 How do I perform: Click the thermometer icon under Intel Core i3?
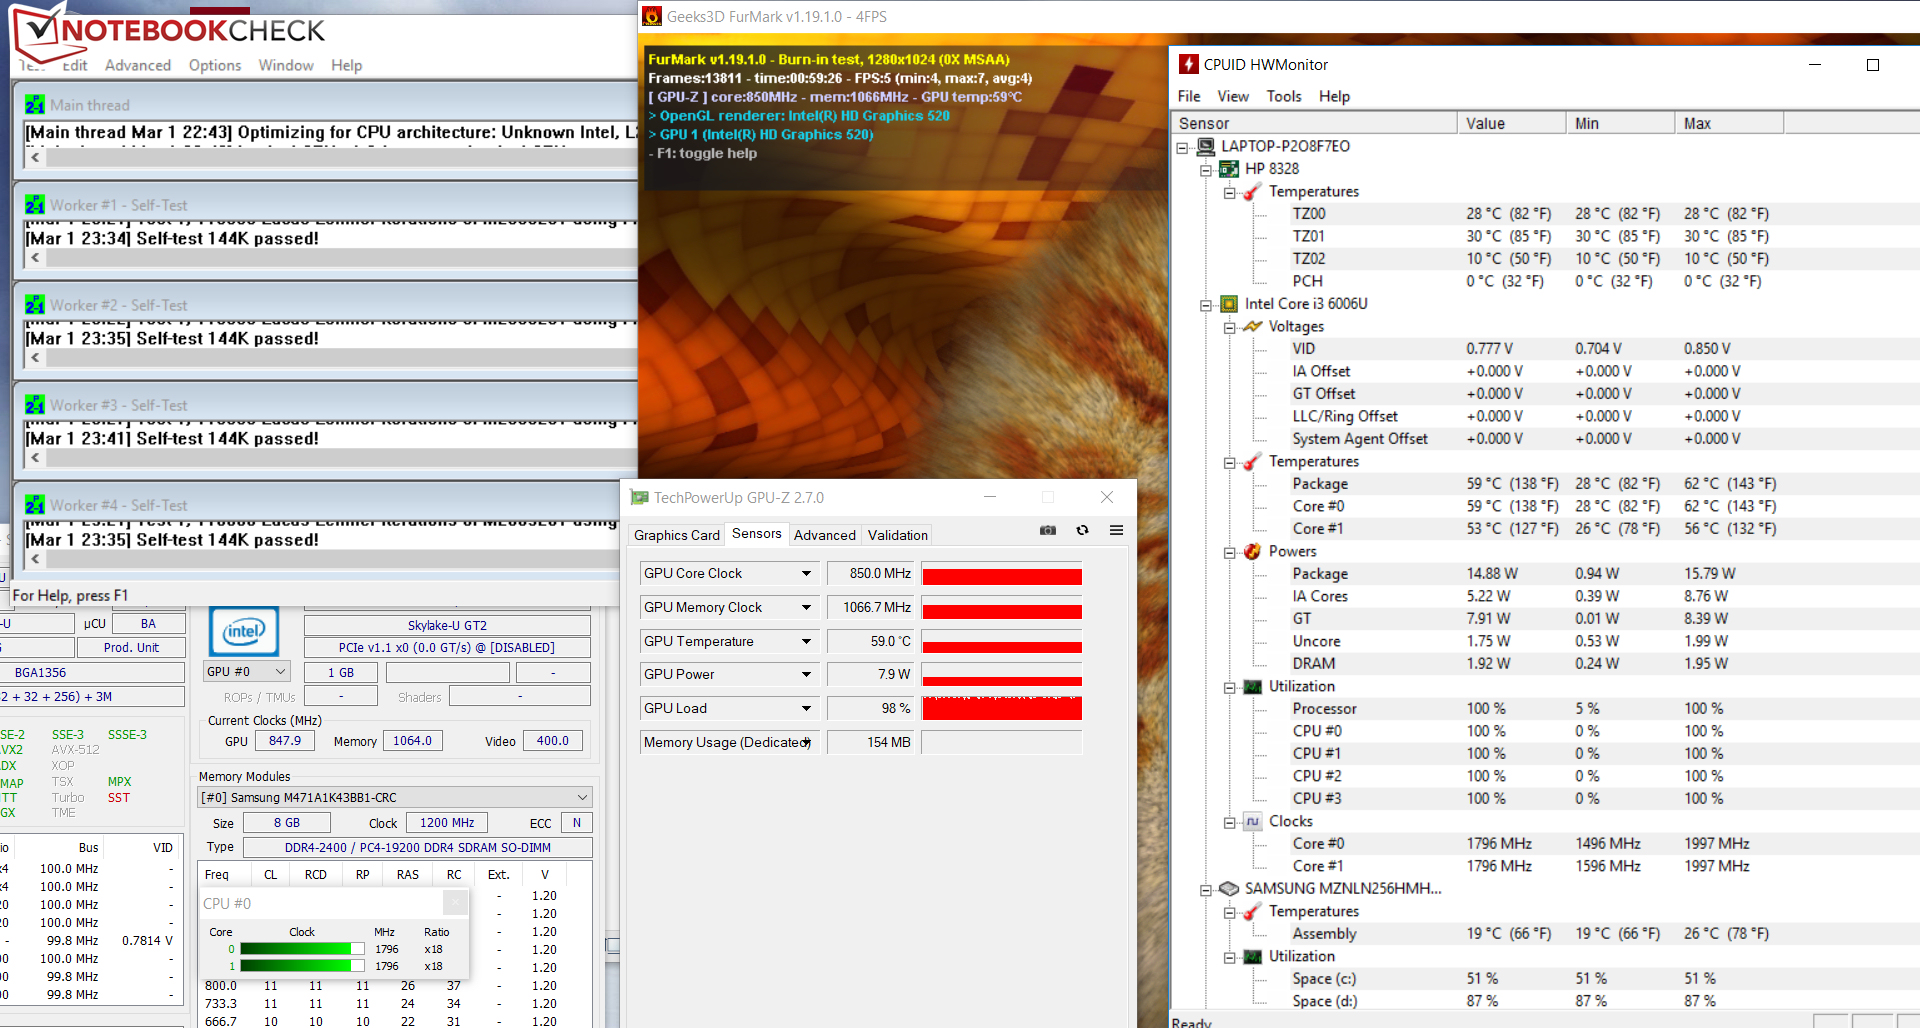[1252, 461]
